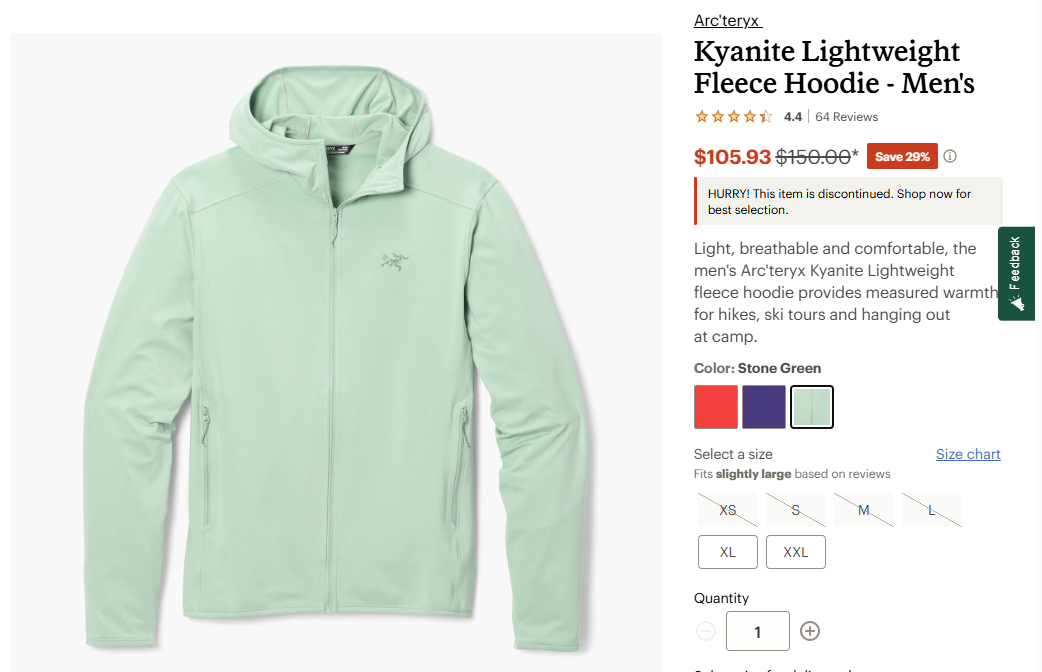Image resolution: width=1042 pixels, height=672 pixels.
Task: Decrease quantity with the minus icon
Action: [x=706, y=631]
